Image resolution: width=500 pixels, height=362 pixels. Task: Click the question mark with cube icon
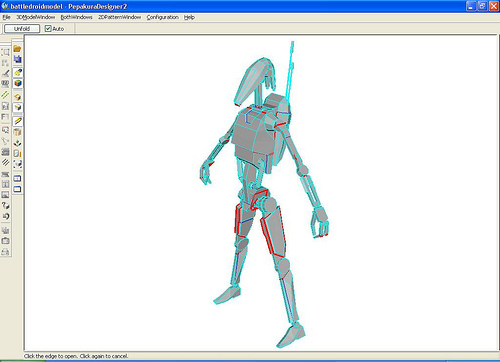[x=5, y=205]
